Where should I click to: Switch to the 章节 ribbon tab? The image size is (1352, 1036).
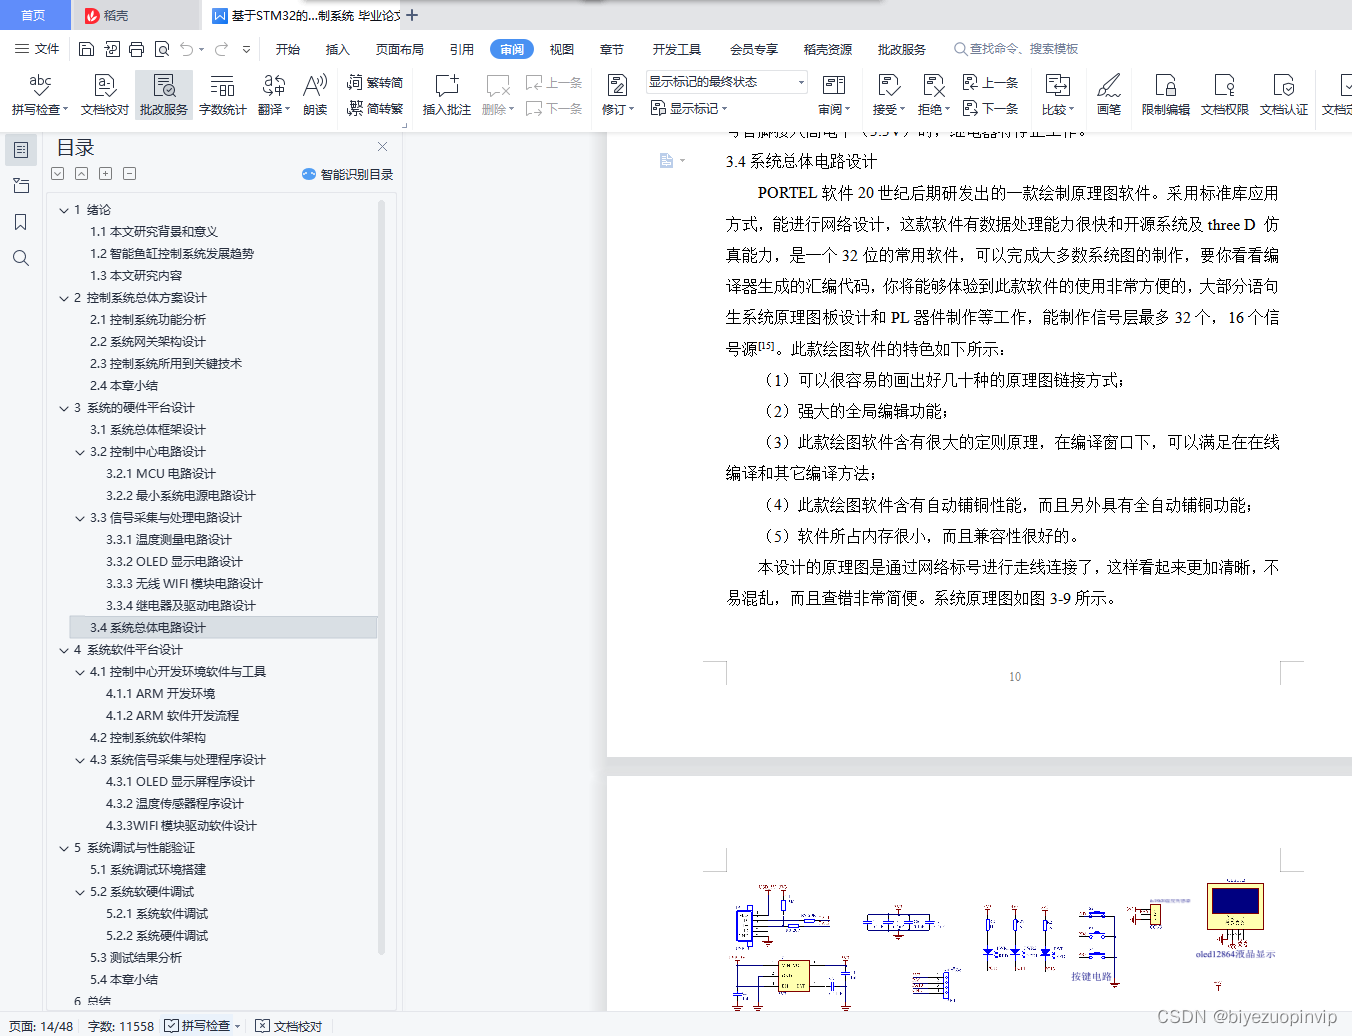(612, 49)
